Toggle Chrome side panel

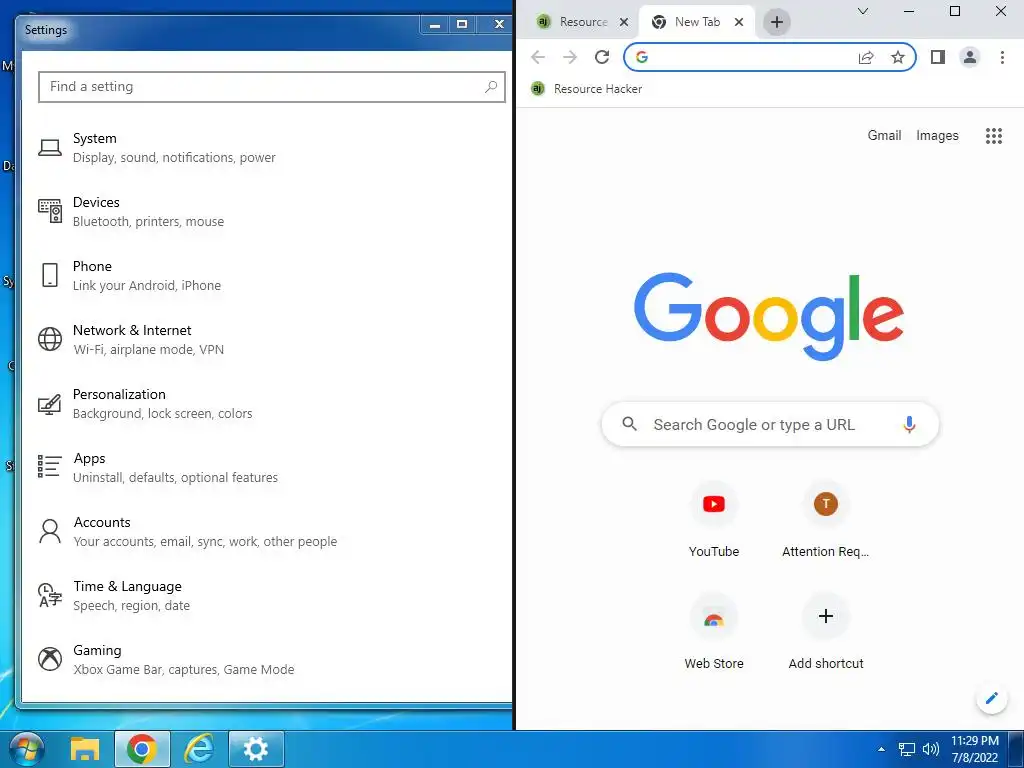coord(938,57)
